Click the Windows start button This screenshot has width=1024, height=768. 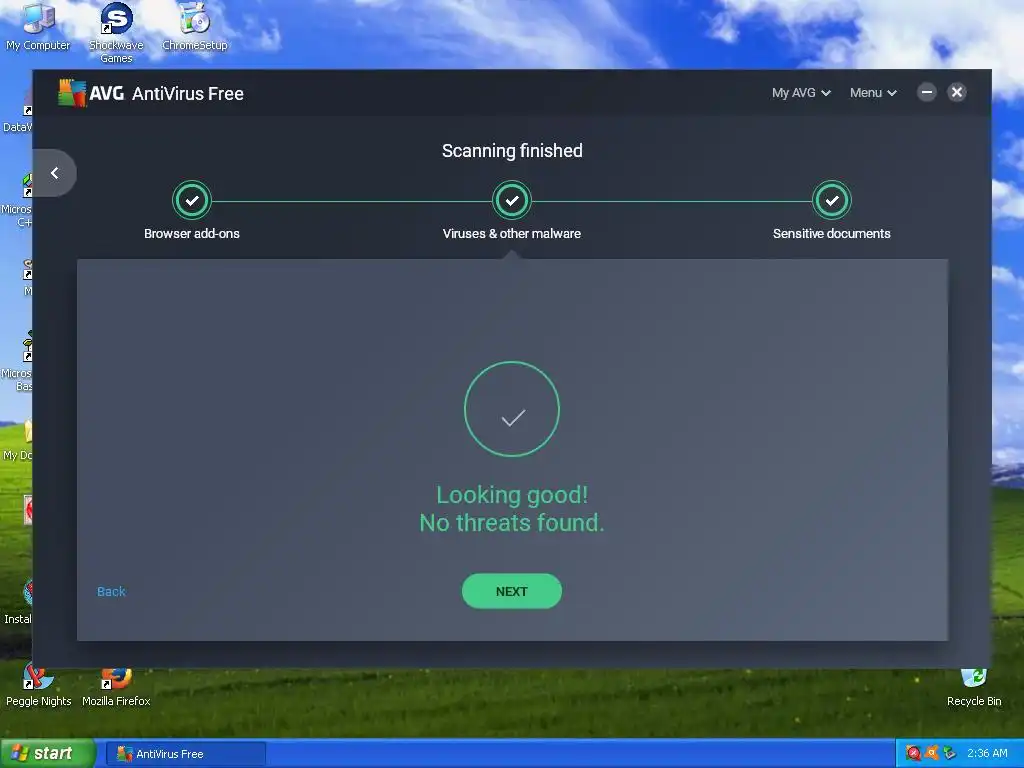pyautogui.click(x=47, y=753)
